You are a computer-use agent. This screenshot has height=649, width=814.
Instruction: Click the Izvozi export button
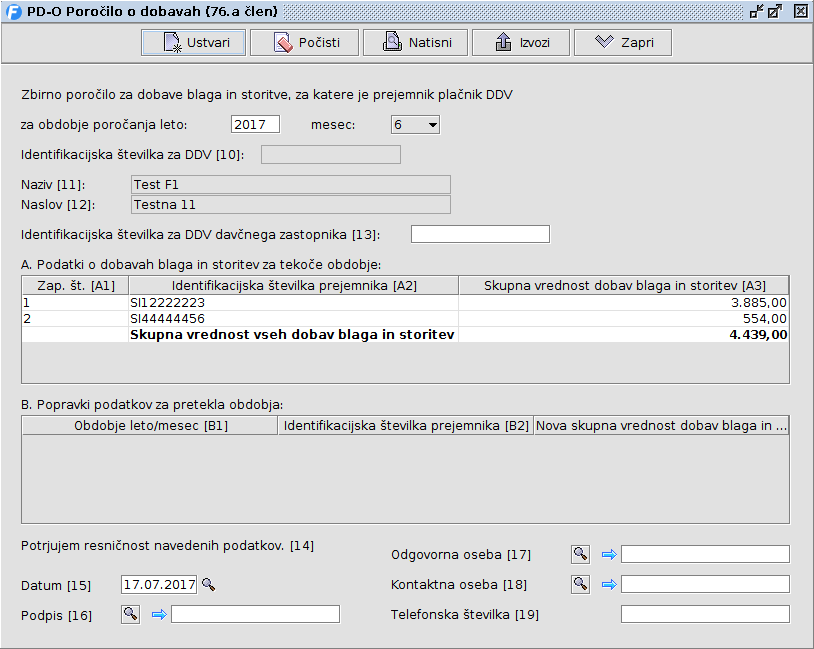[x=520, y=43]
